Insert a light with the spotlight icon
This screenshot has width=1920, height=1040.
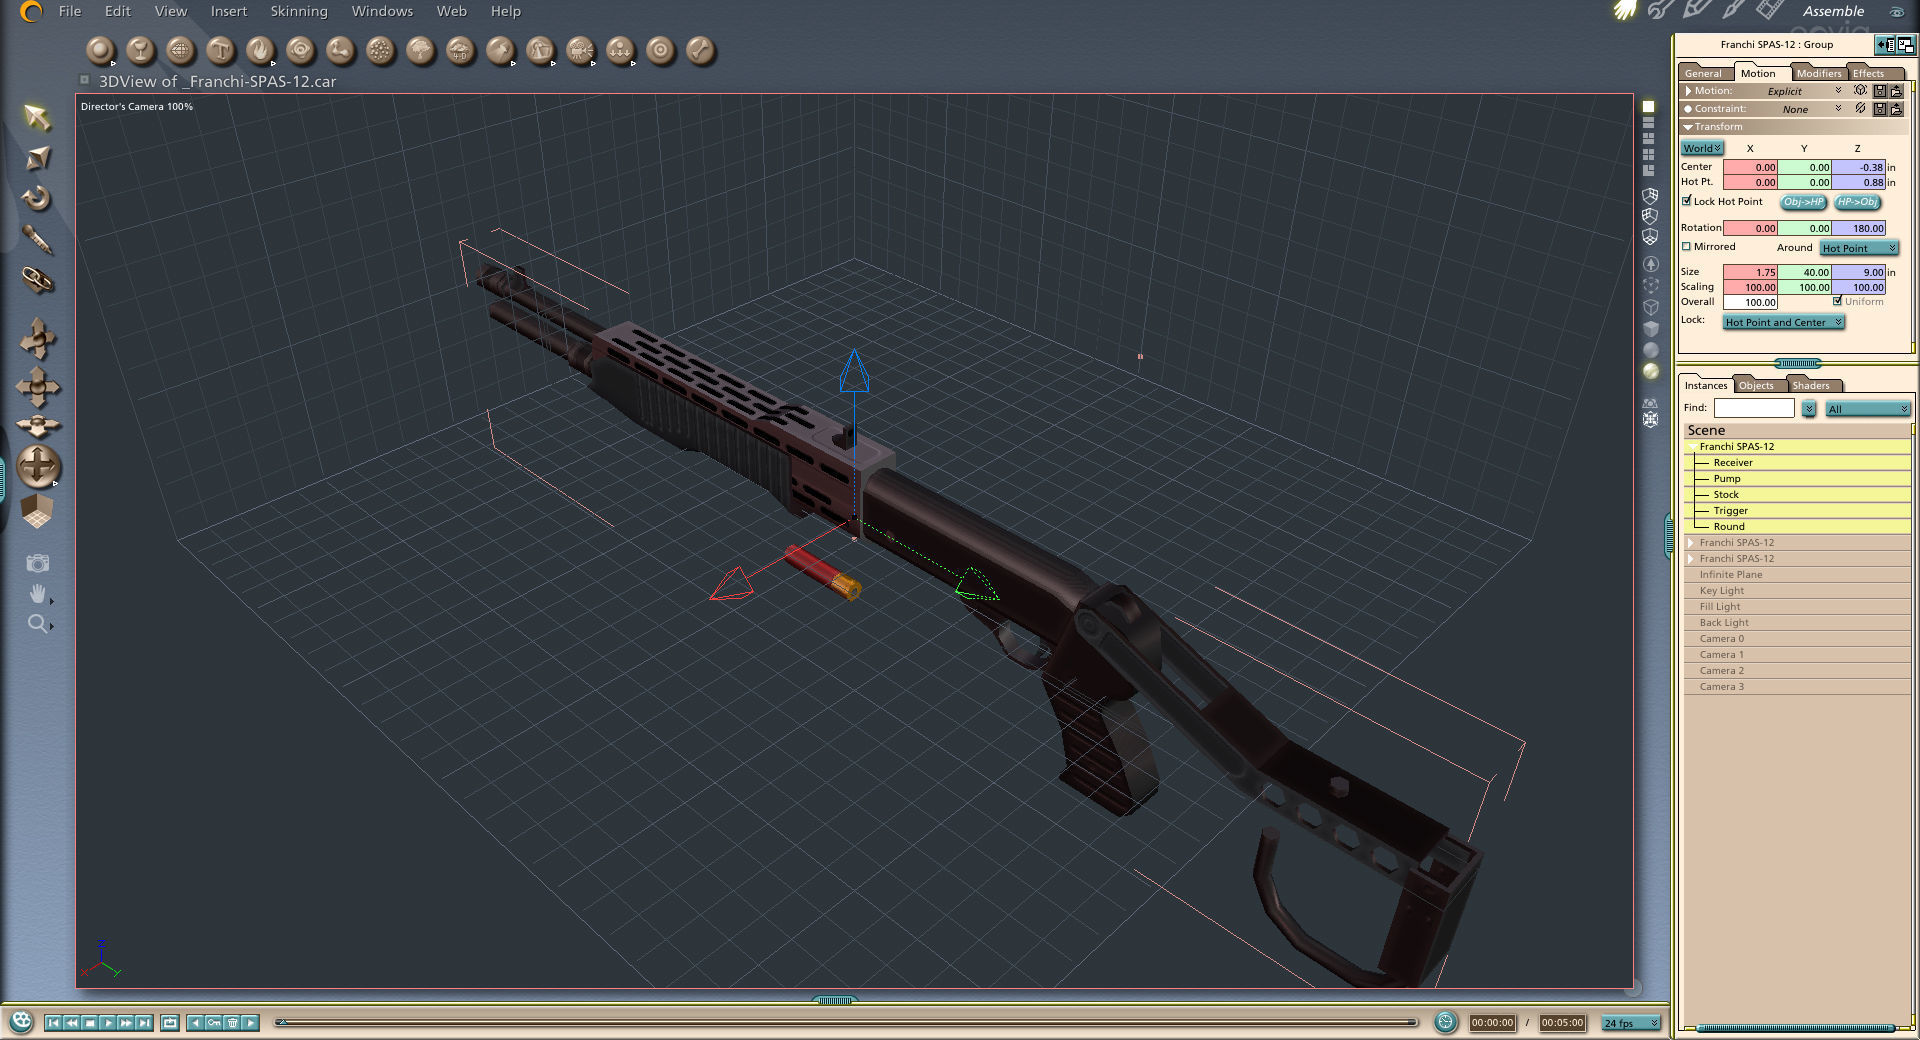point(500,50)
